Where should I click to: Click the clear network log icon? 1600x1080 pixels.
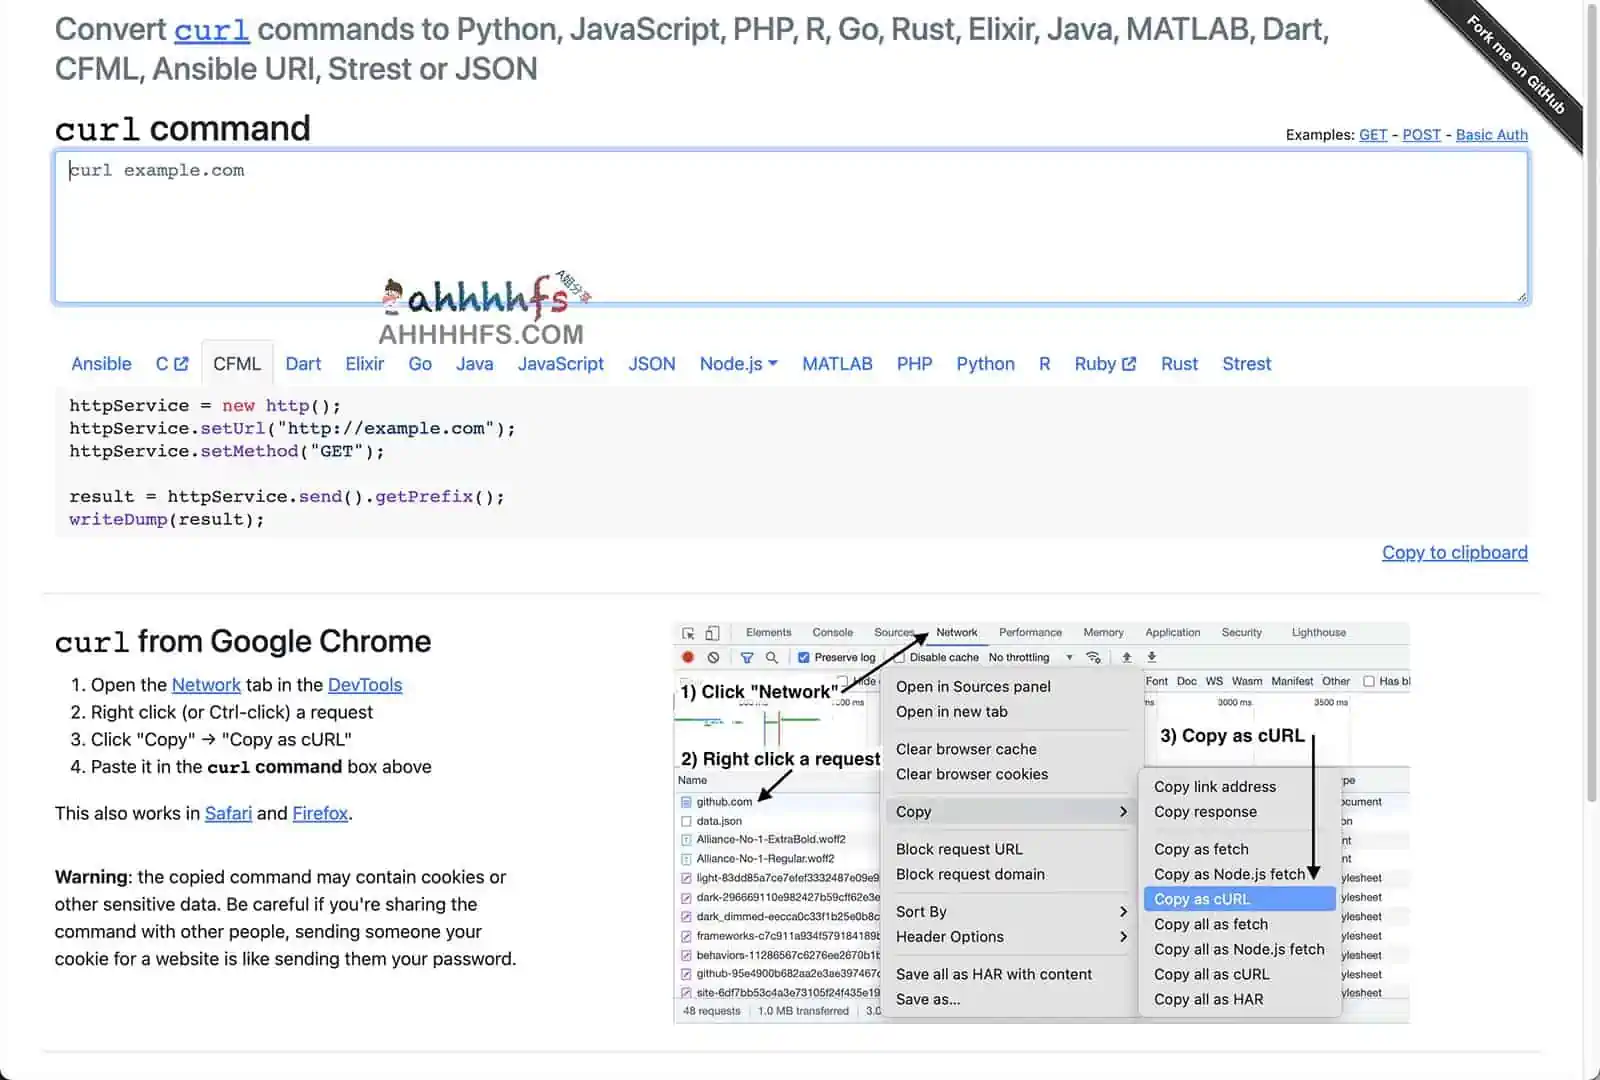tap(713, 657)
